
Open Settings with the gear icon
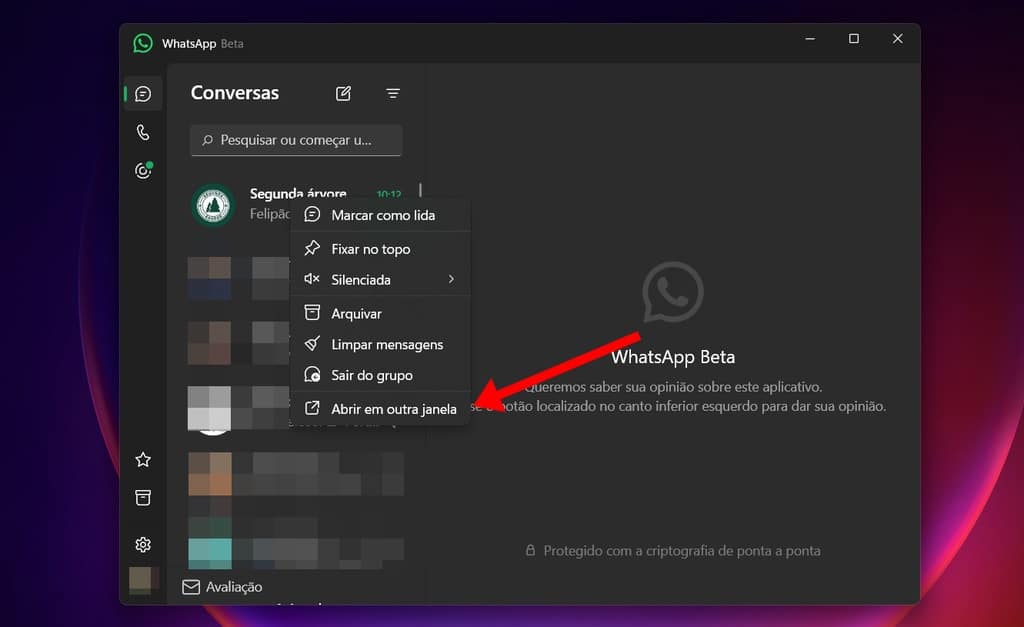click(x=142, y=544)
